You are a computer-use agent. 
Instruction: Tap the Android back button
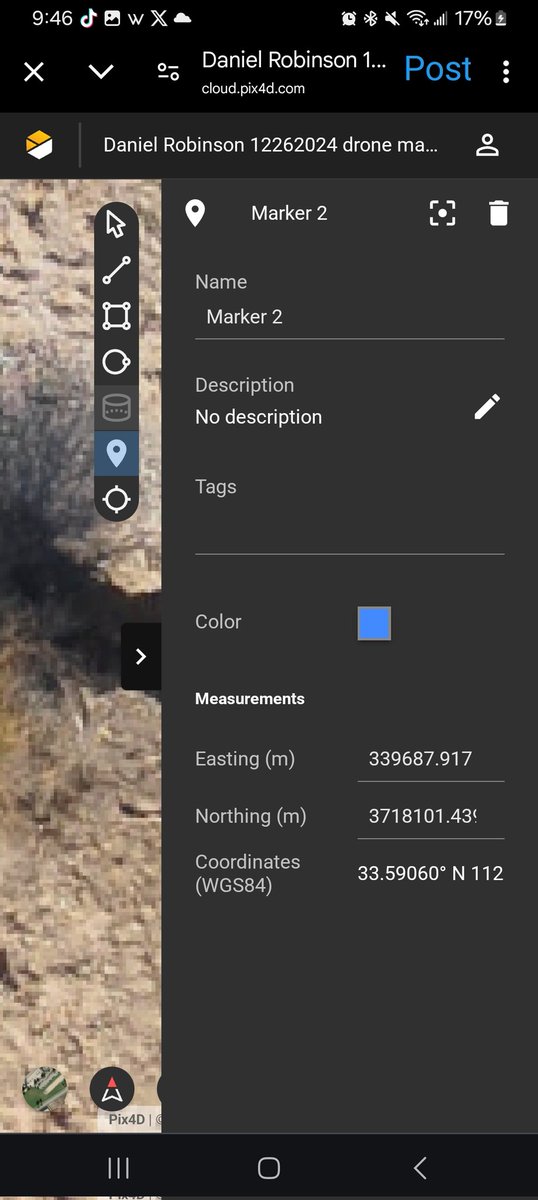420,1168
